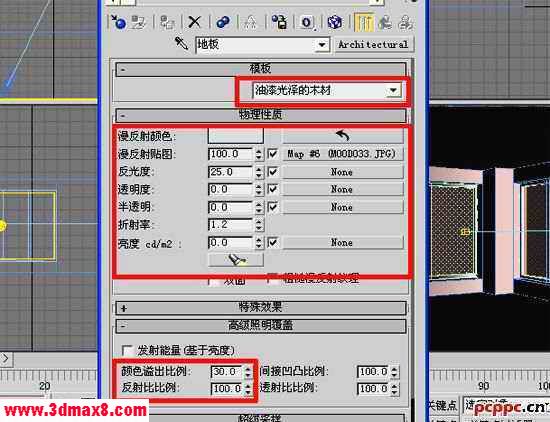
Task: Click Show Map in Viewport cube icon
Action: (335, 22)
